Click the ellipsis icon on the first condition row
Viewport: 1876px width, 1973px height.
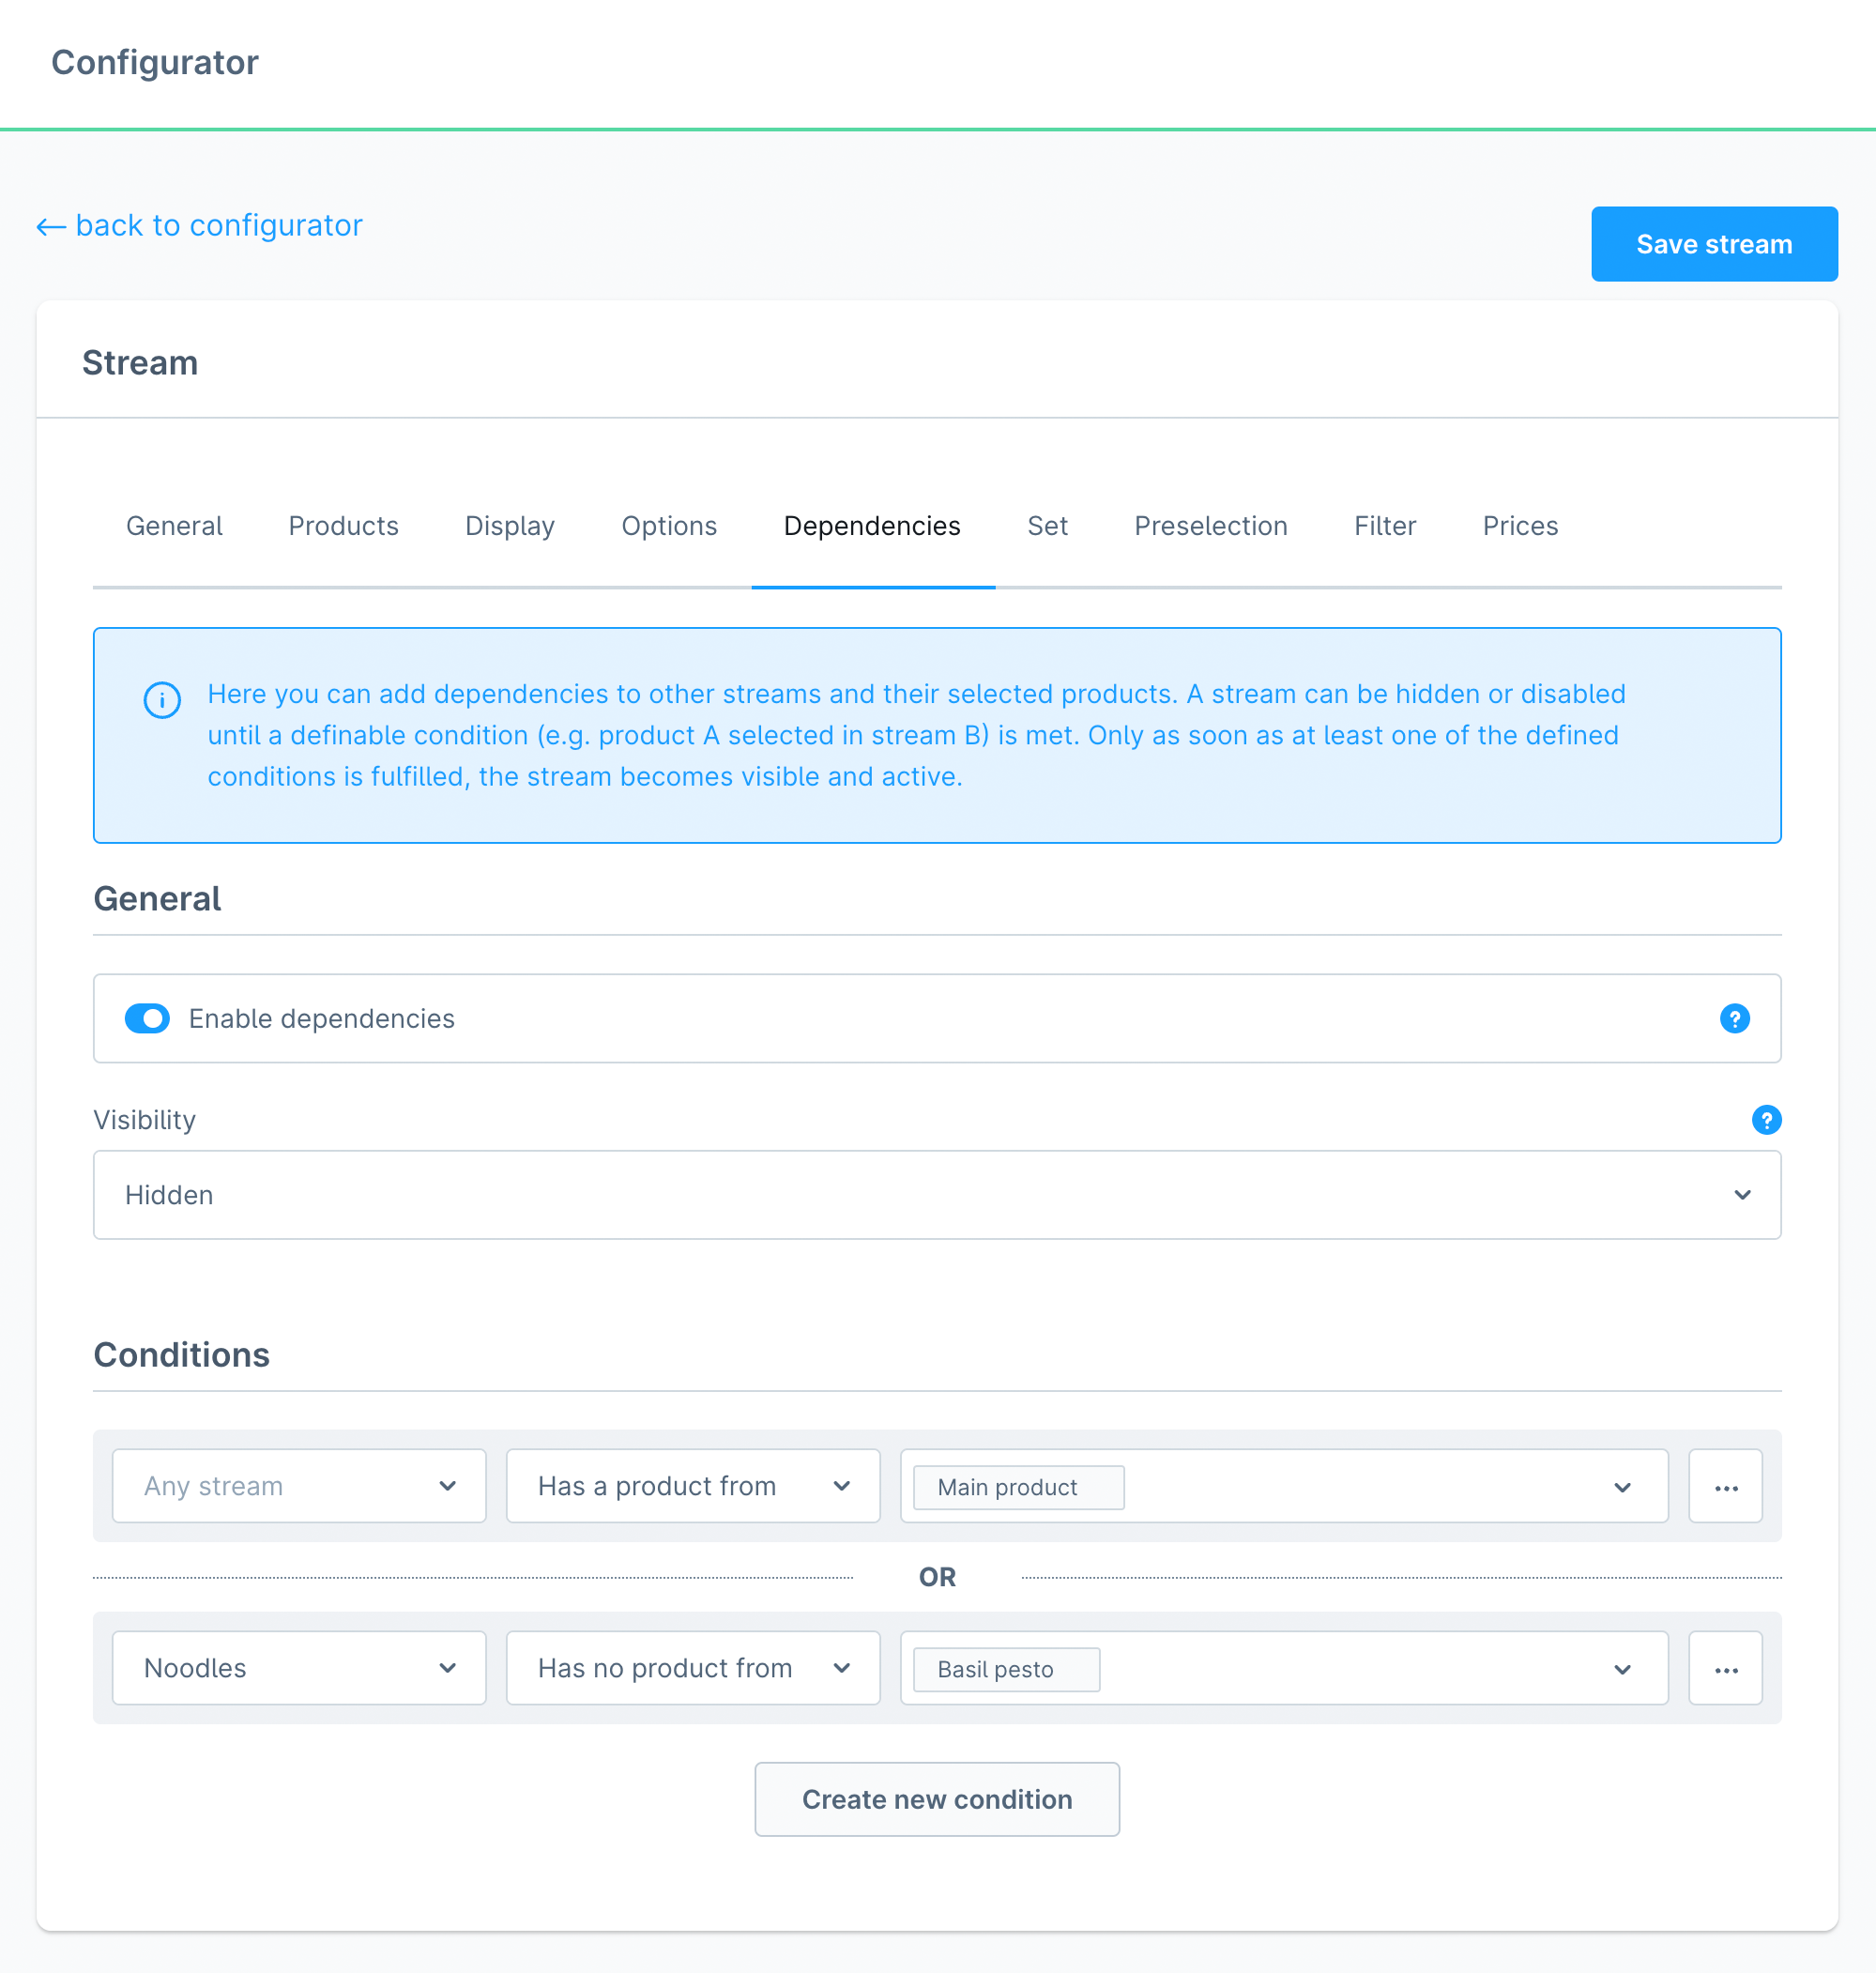tap(1726, 1485)
